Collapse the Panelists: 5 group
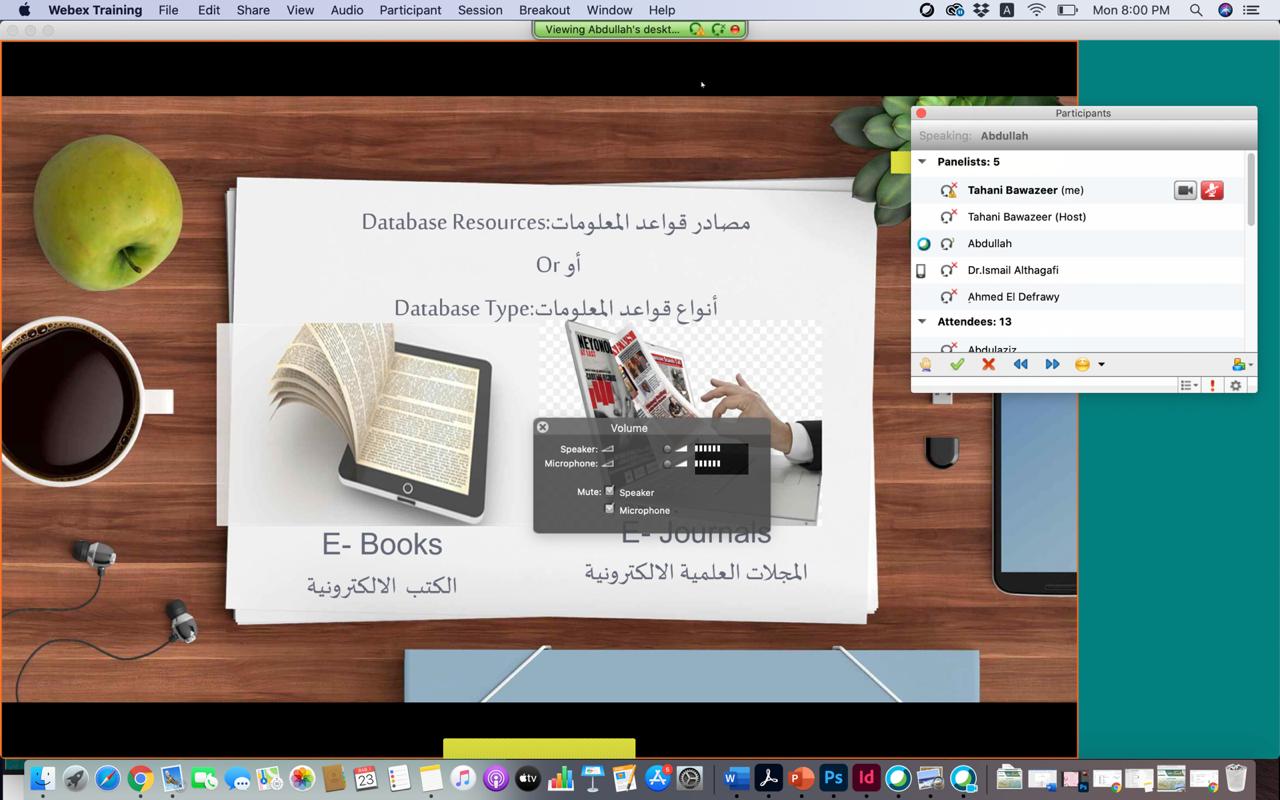 (922, 162)
